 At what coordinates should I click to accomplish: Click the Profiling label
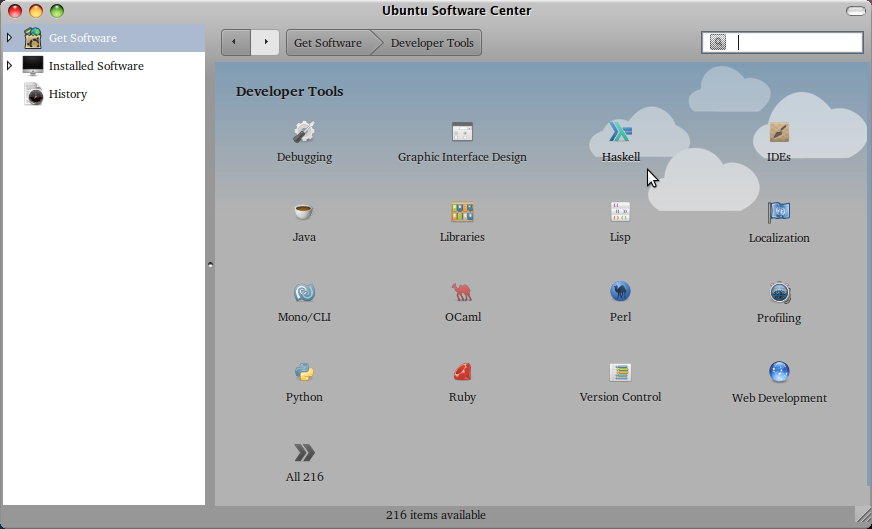click(779, 318)
